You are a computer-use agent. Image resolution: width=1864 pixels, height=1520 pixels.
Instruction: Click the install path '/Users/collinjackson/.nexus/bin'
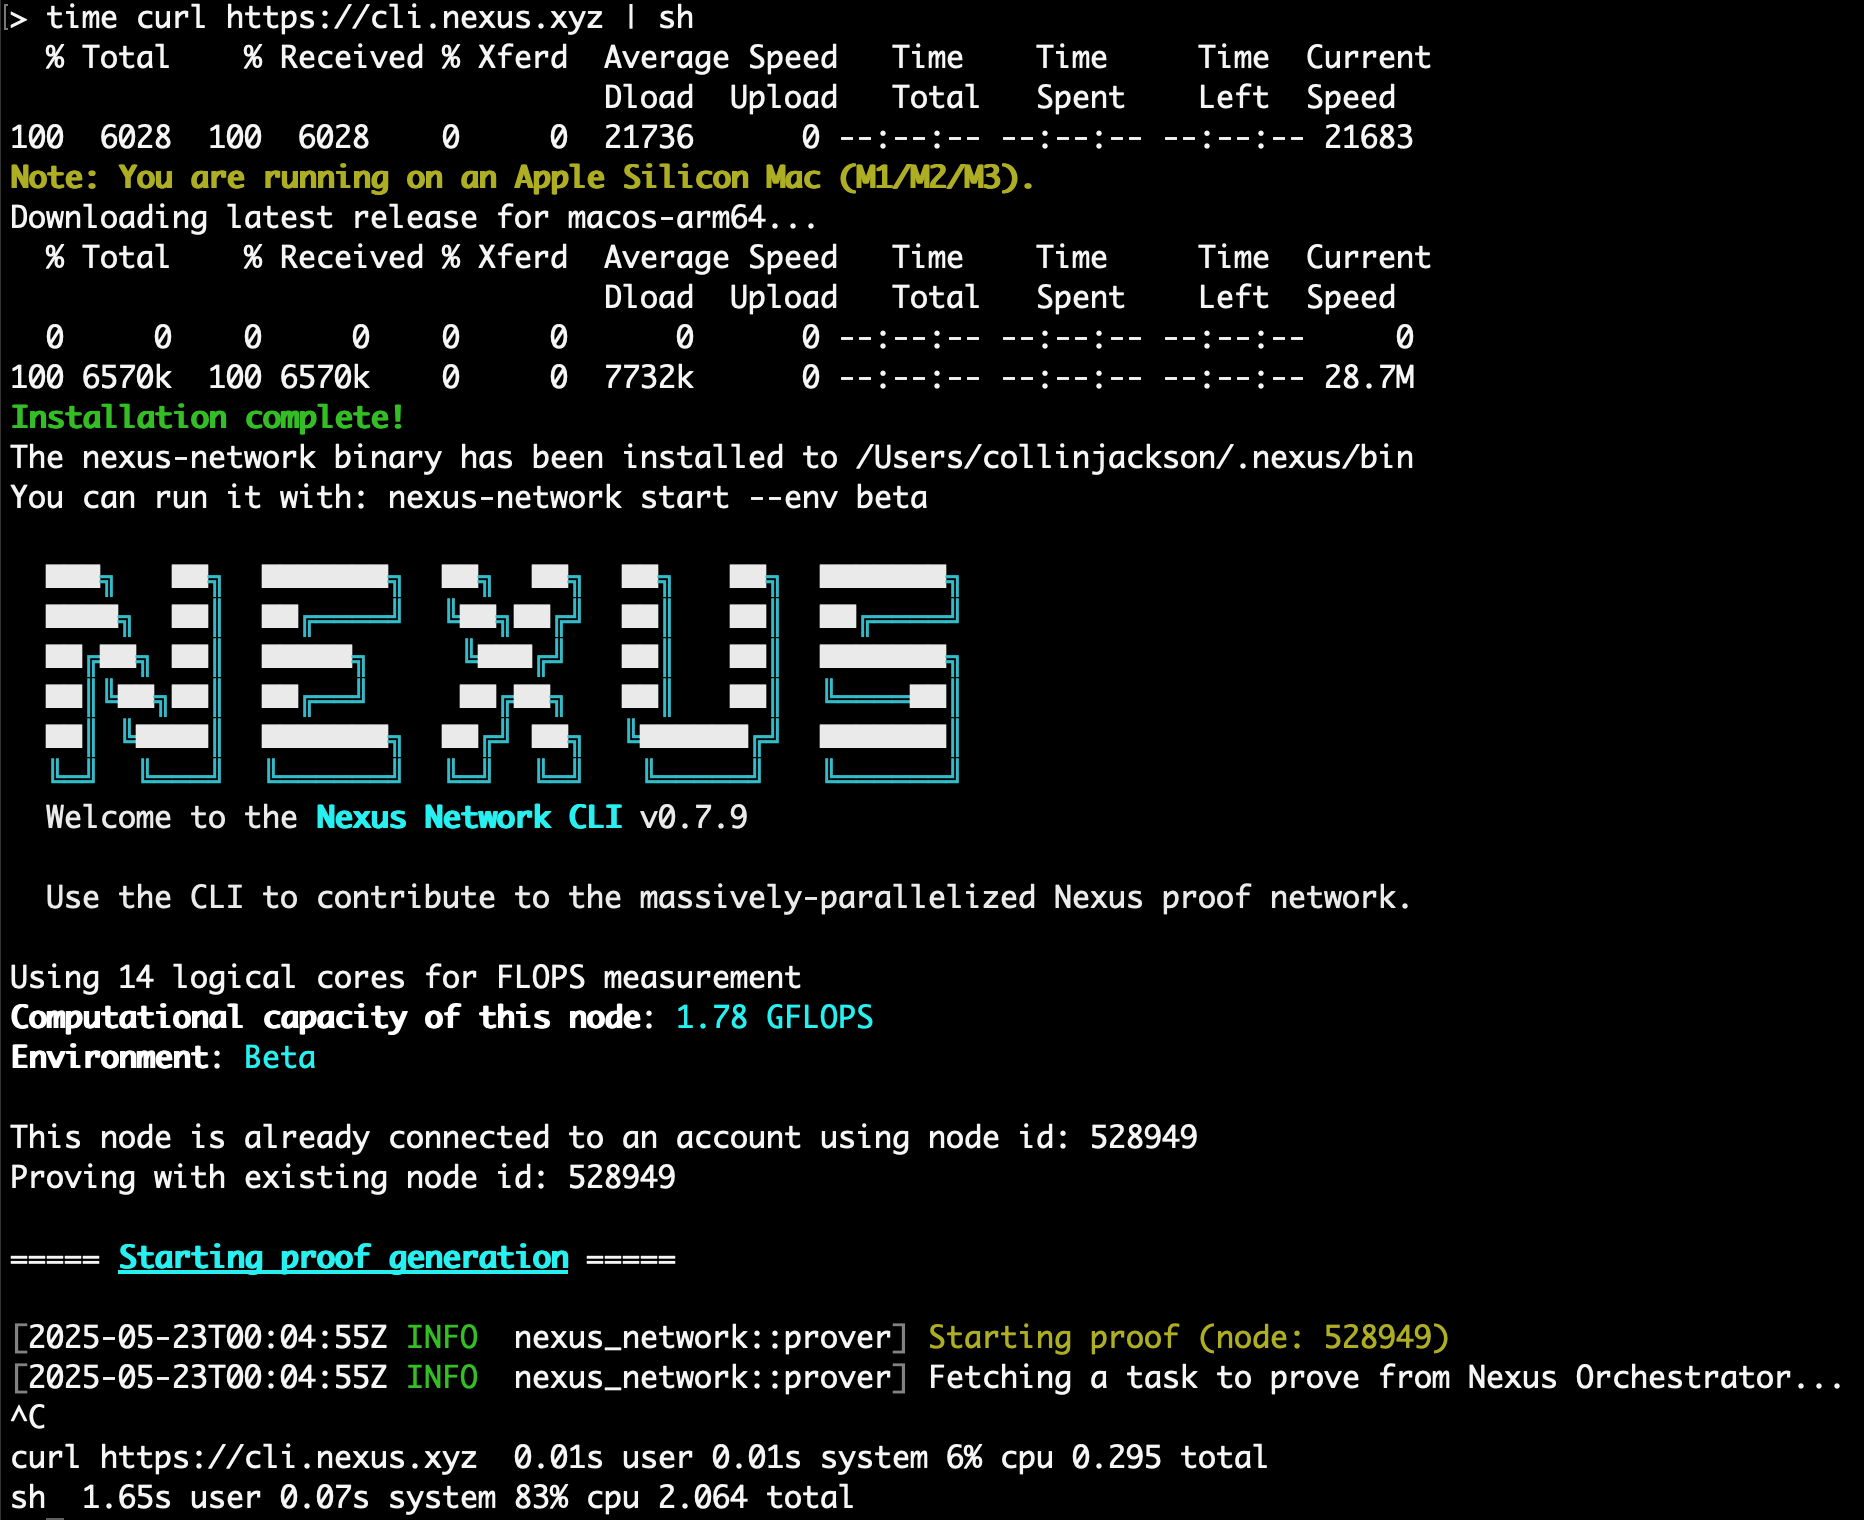coord(1135,457)
